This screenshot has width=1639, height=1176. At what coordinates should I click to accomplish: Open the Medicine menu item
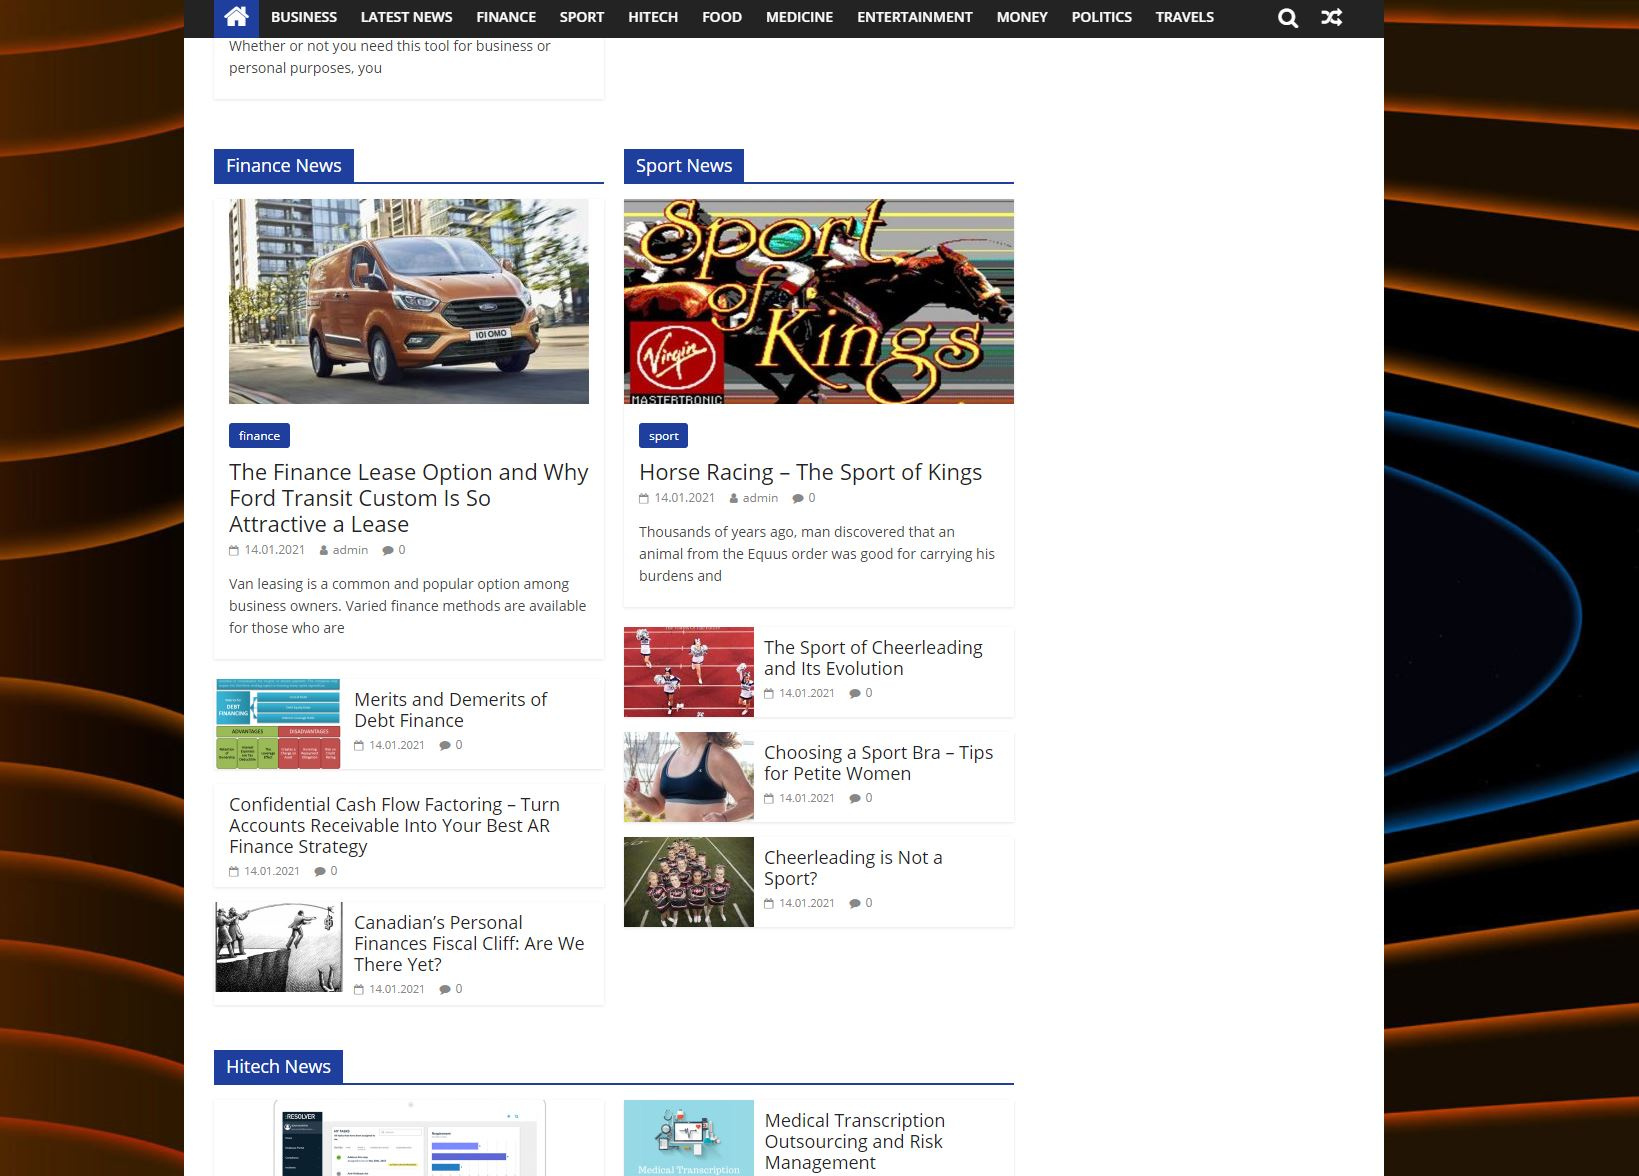(799, 17)
